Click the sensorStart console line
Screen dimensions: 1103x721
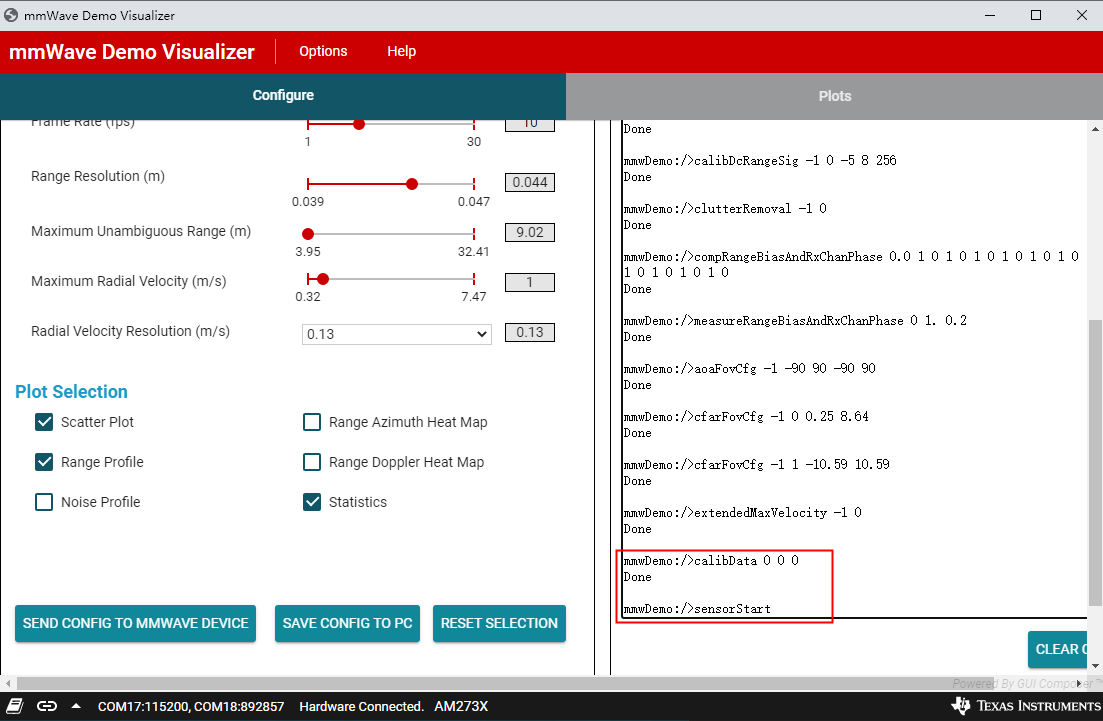click(697, 609)
